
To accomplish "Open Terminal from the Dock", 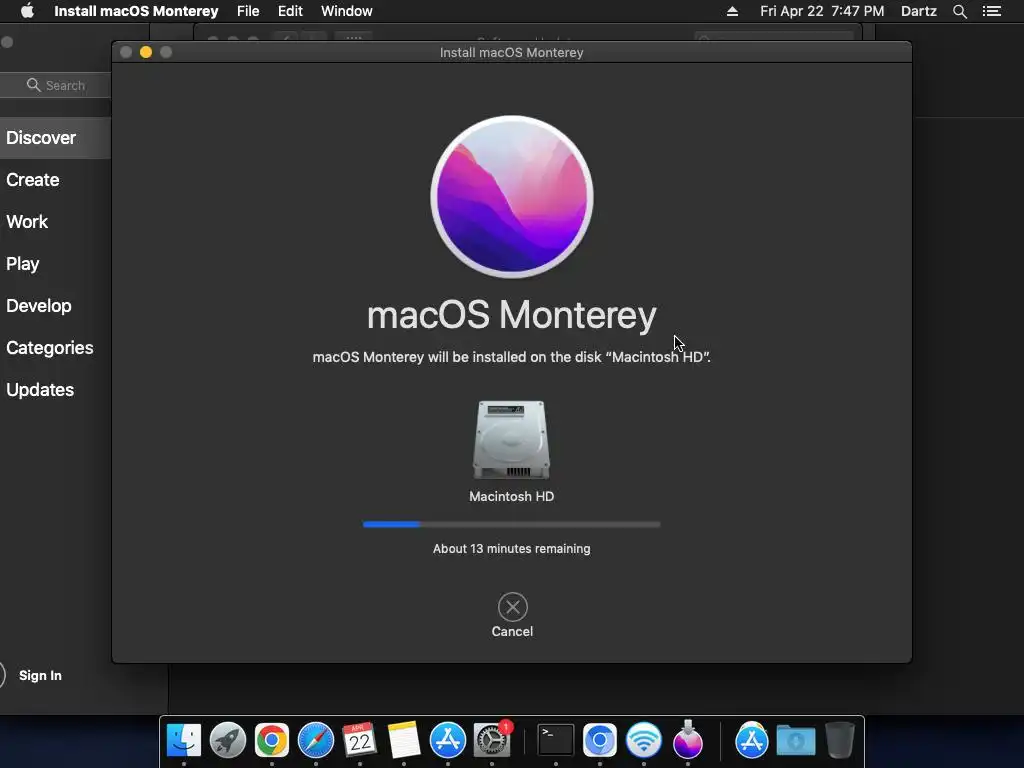I will click(556, 740).
